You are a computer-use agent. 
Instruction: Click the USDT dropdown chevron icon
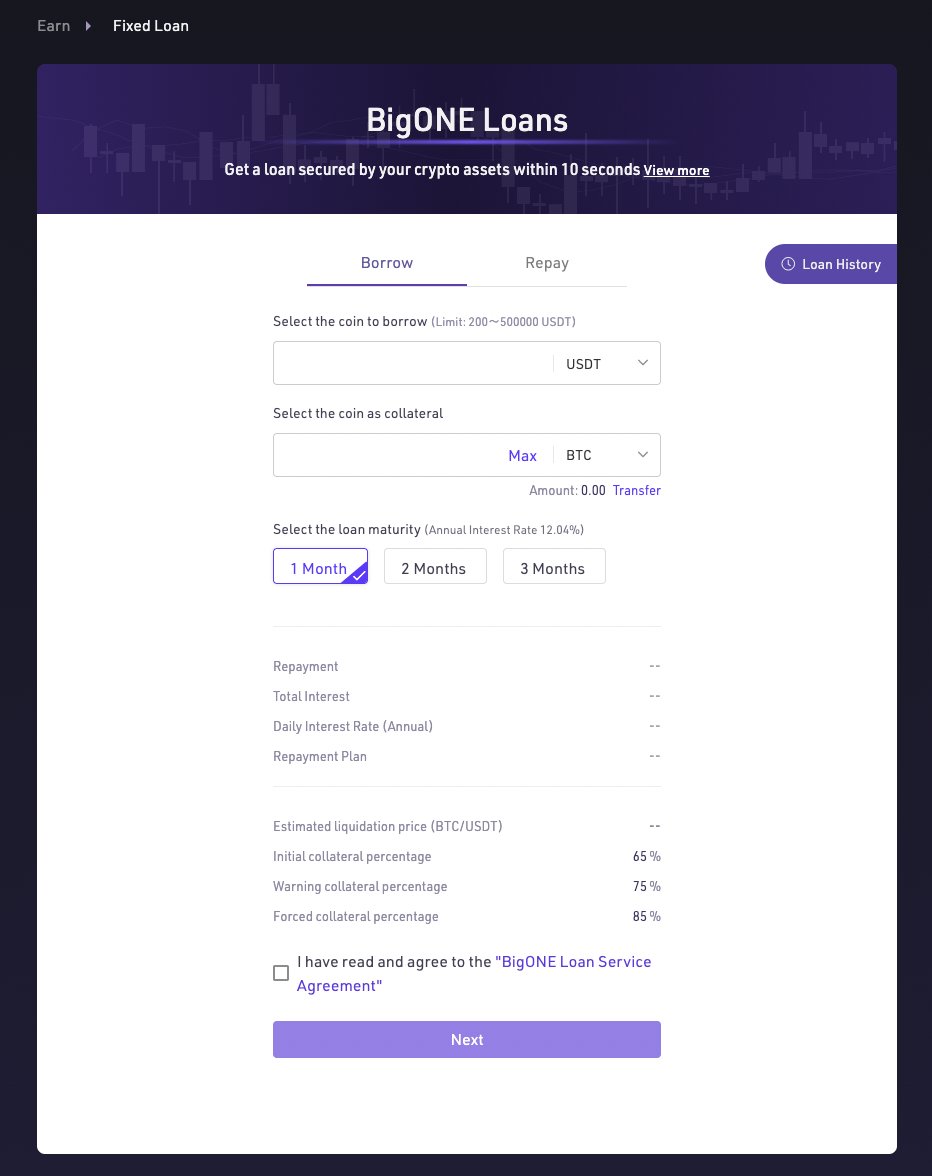point(643,363)
